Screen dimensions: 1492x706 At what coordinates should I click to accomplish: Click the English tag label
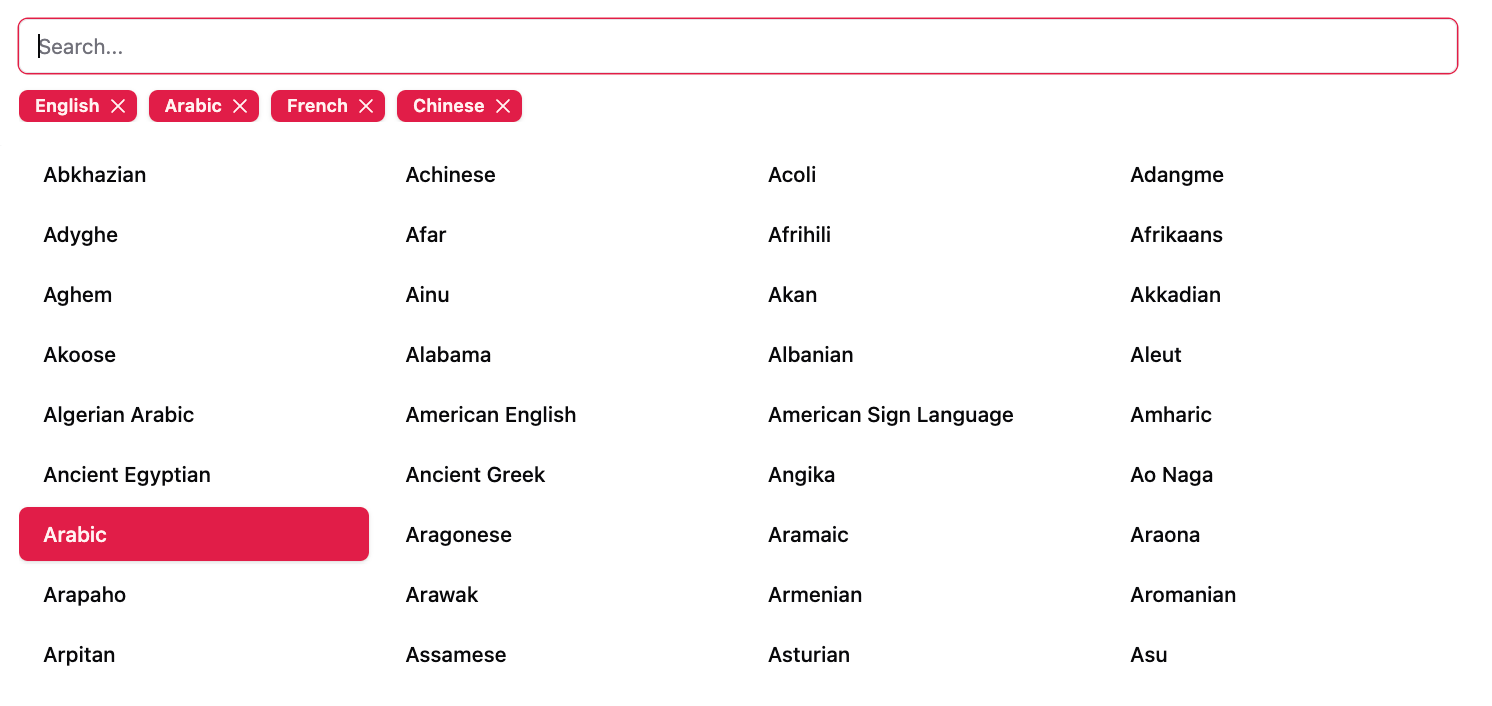coord(67,106)
